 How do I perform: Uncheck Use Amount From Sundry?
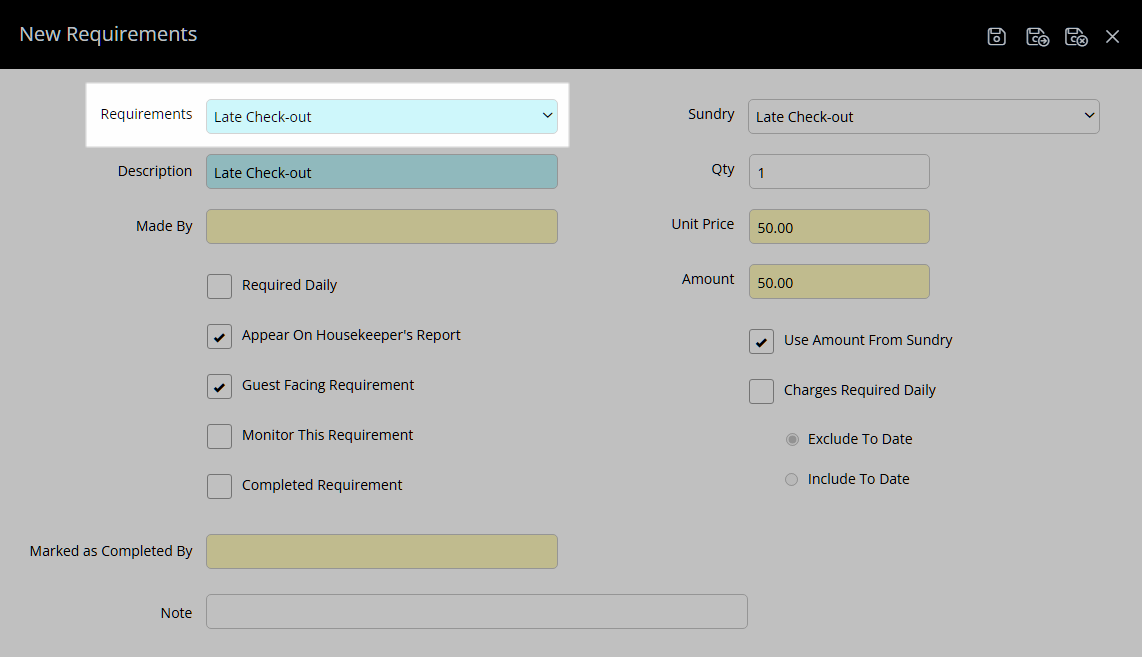(761, 342)
